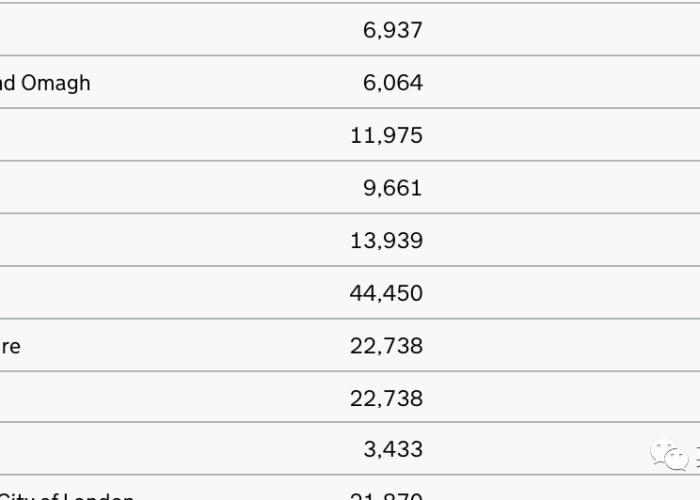This screenshot has width=700, height=500.
Task: Click the partially visible 21,870 value
Action: point(387,496)
